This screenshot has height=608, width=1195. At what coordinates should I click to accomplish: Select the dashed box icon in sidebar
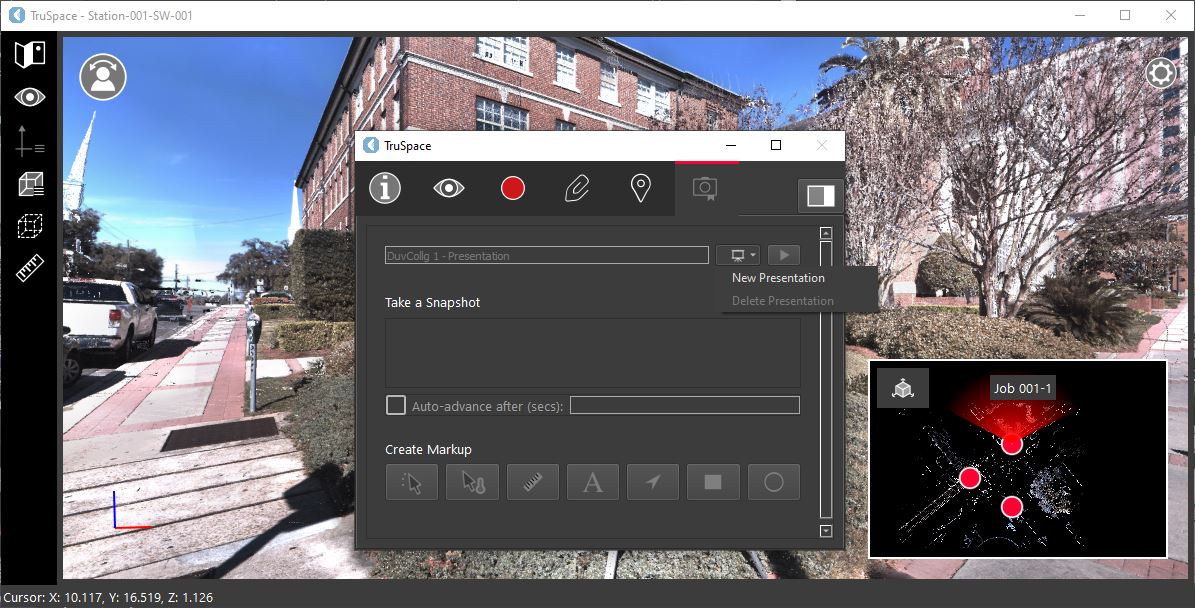pos(30,226)
